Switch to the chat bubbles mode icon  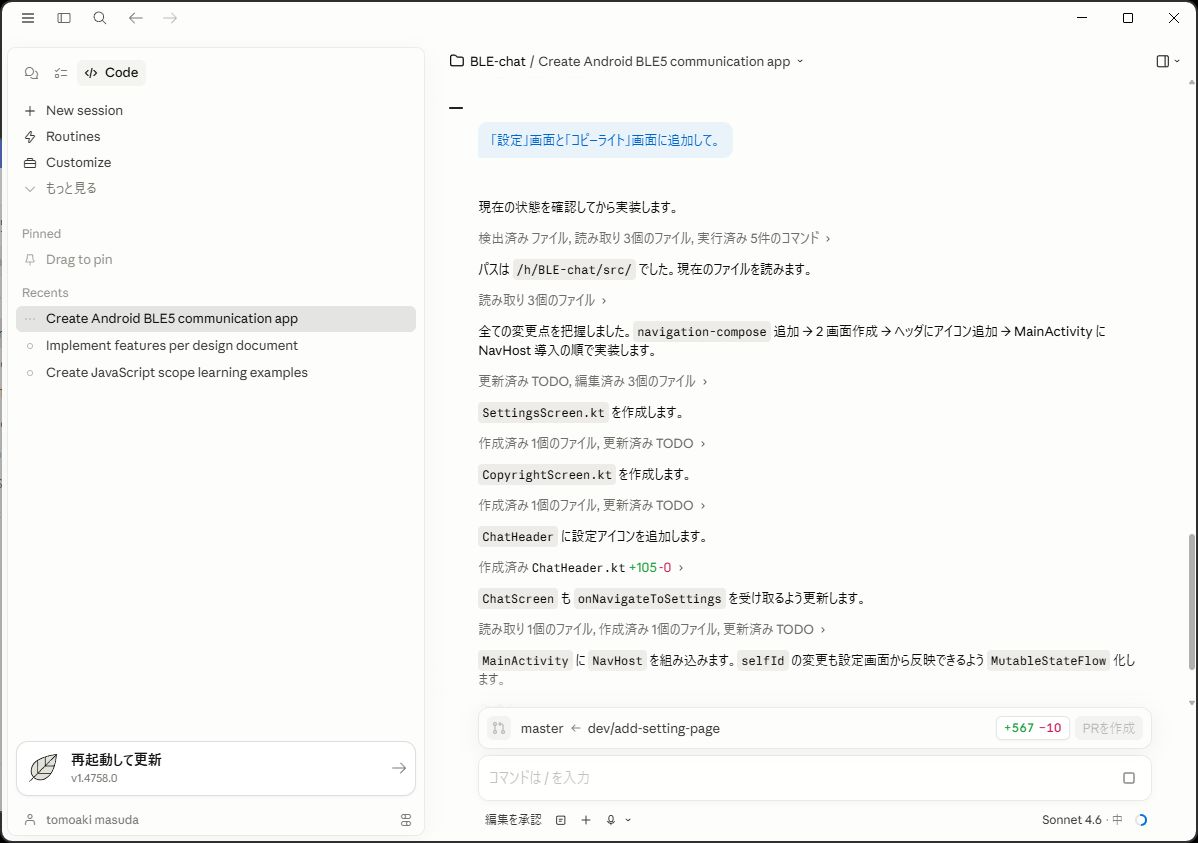tap(31, 73)
